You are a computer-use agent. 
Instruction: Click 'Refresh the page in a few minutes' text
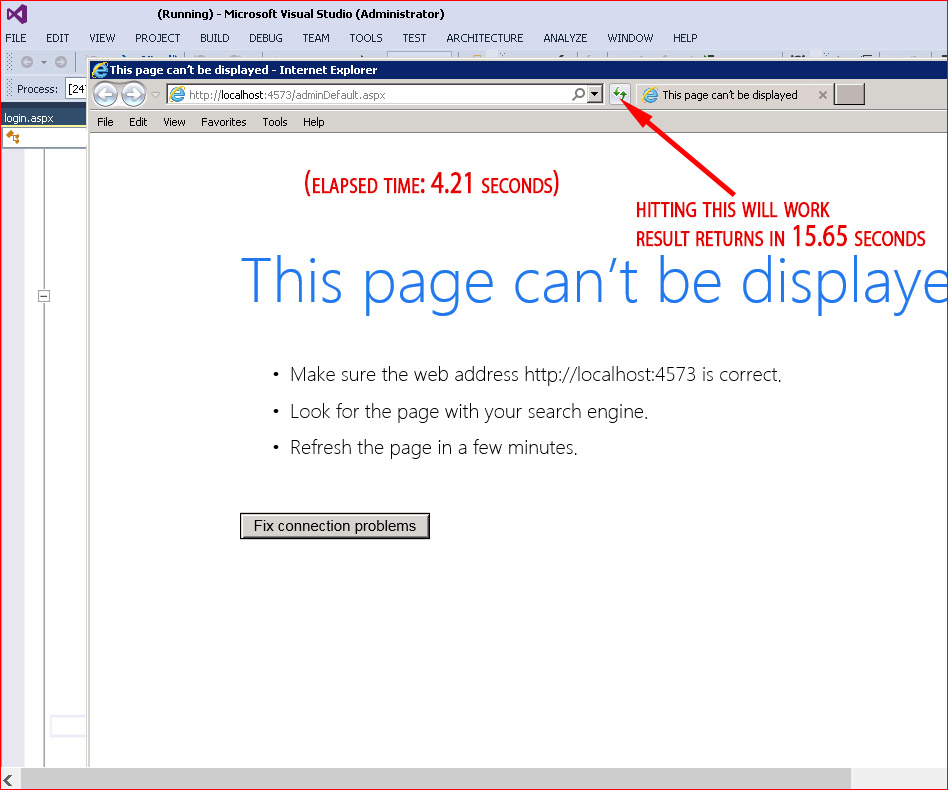tap(433, 448)
